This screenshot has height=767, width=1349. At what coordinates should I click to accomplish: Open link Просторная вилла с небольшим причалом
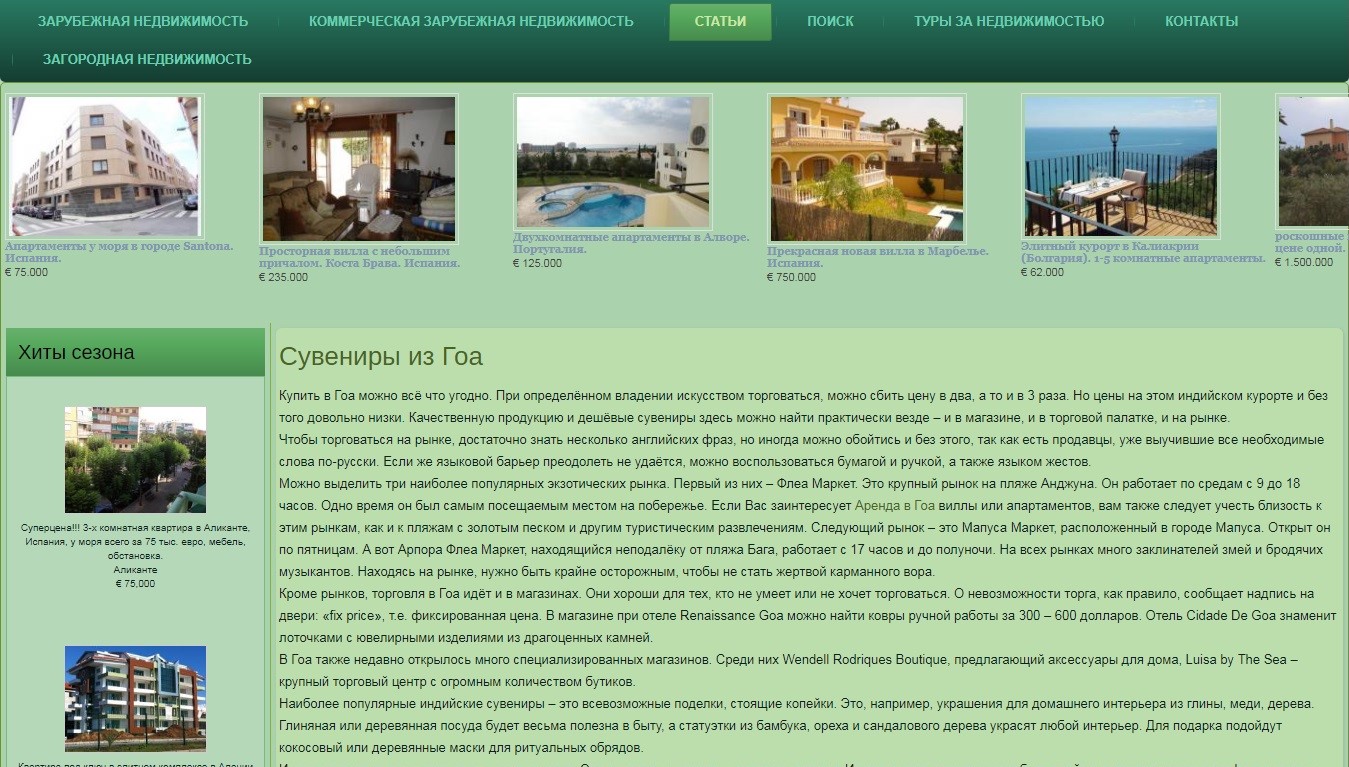tap(359, 257)
